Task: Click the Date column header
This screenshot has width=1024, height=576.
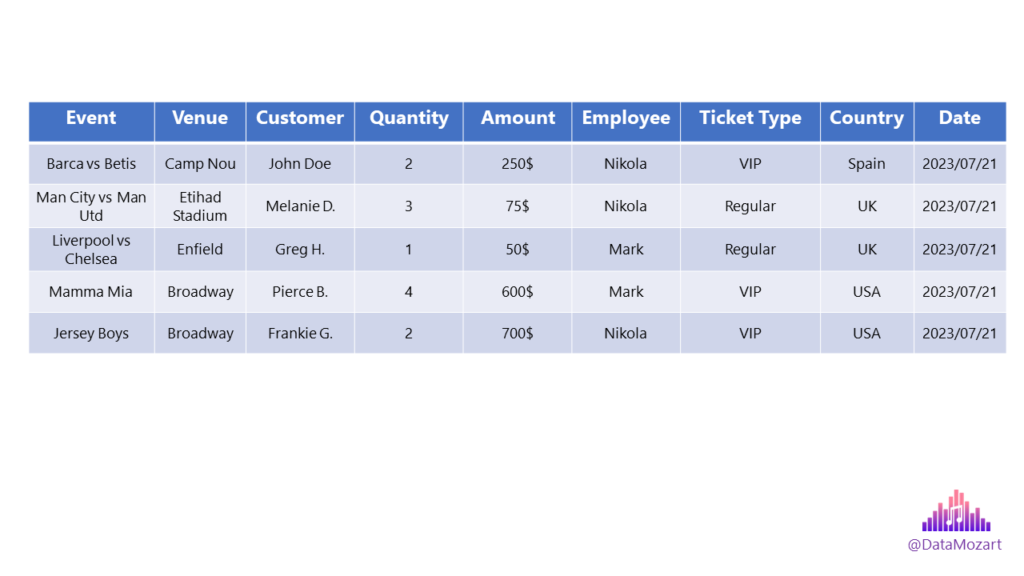Action: coord(960,121)
